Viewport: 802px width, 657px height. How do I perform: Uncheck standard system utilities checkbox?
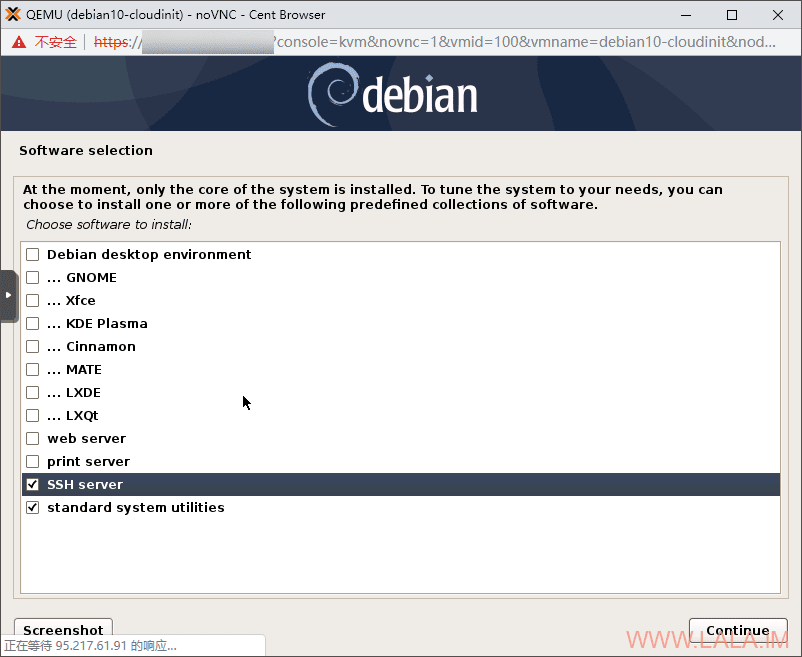tap(33, 508)
